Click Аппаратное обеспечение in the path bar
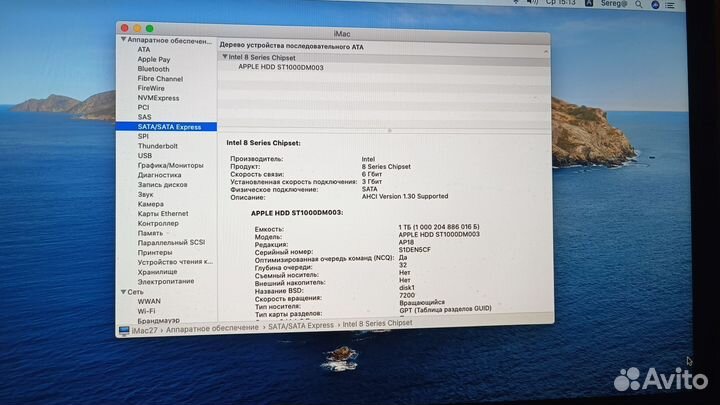The width and height of the screenshot is (720, 405). [212, 328]
